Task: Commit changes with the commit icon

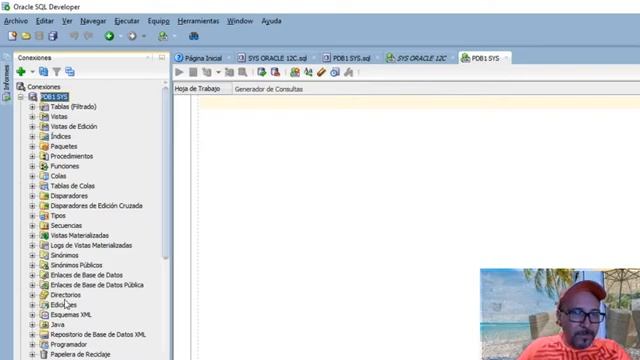Action: (x=262, y=72)
